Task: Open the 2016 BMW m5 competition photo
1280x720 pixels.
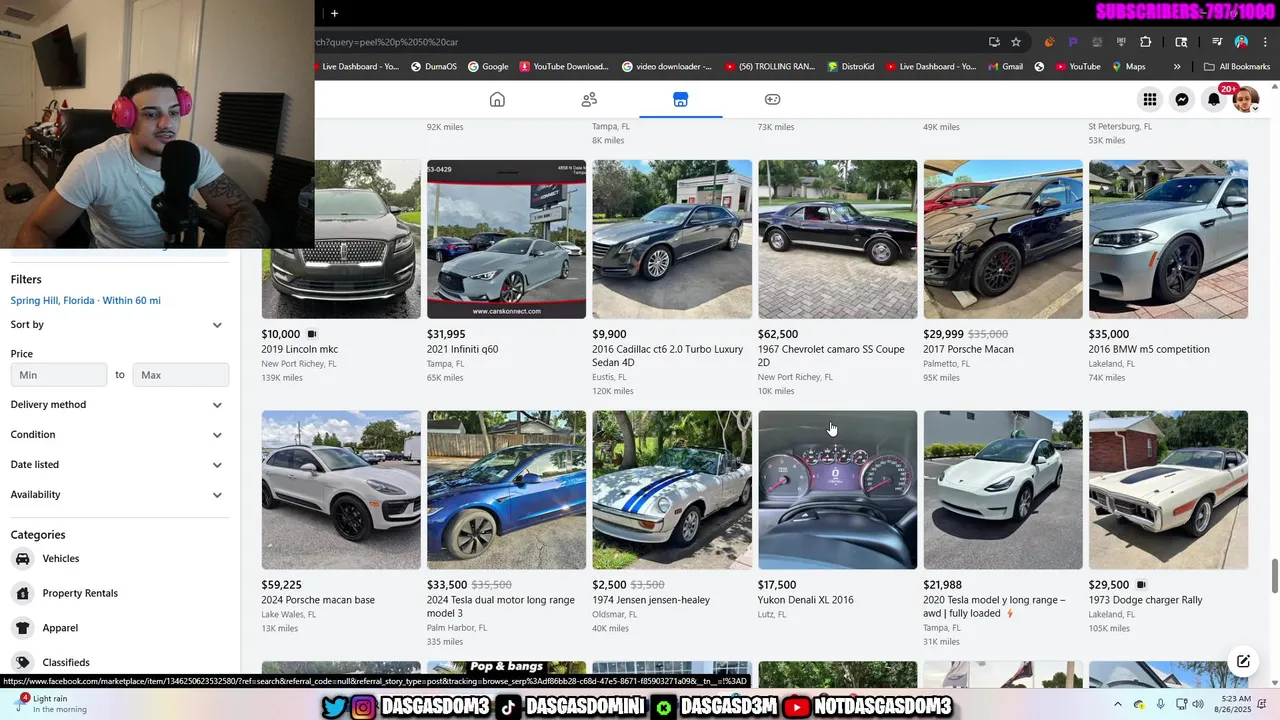Action: coord(1168,239)
